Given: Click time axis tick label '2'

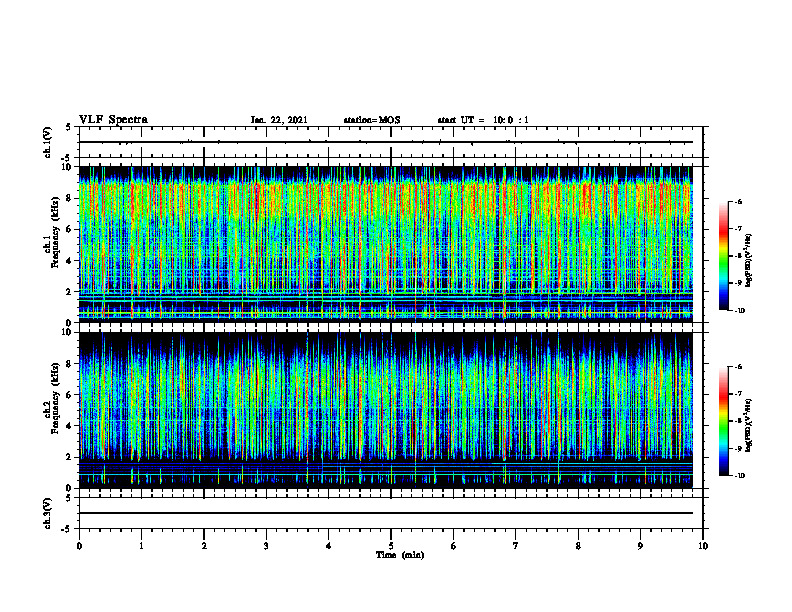Looking at the screenshot, I should click(204, 546).
